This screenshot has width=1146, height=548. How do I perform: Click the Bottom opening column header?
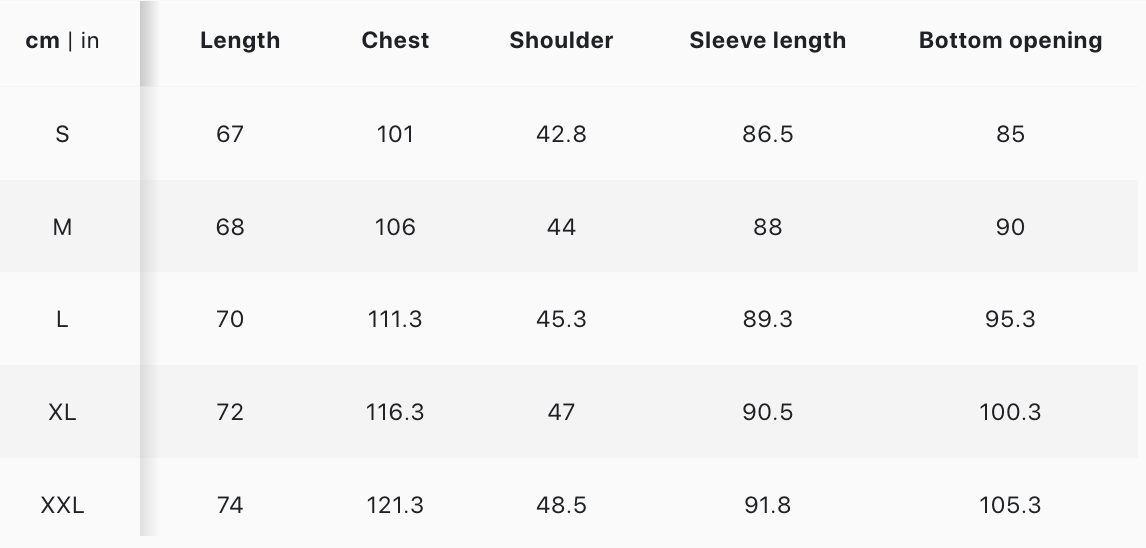click(x=1010, y=41)
